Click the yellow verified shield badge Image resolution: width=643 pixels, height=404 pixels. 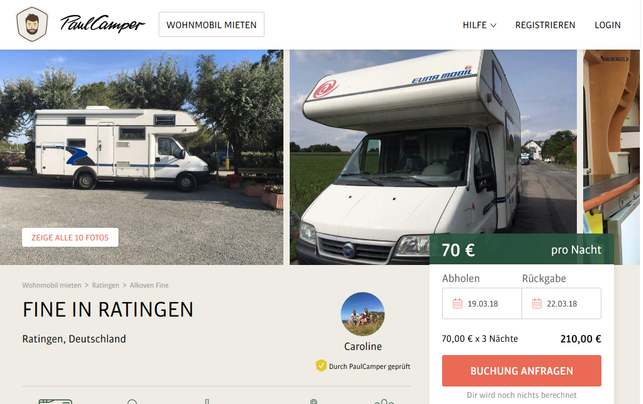click(321, 365)
